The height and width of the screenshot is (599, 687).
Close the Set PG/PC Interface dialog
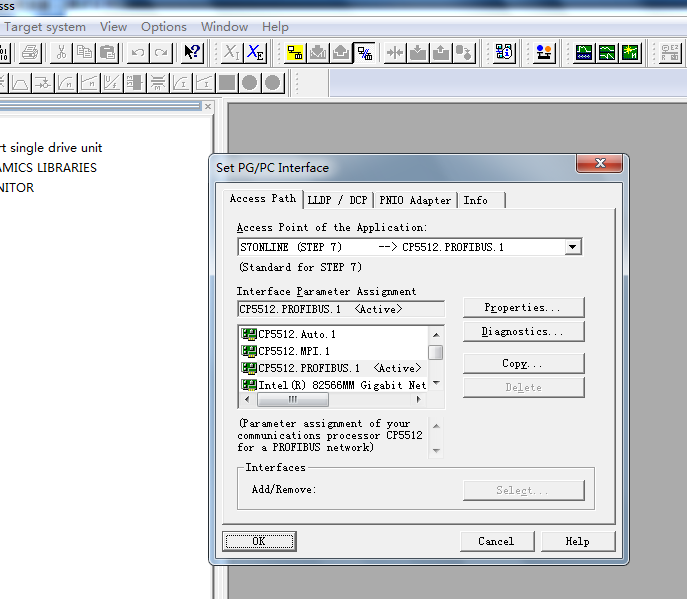coord(600,163)
